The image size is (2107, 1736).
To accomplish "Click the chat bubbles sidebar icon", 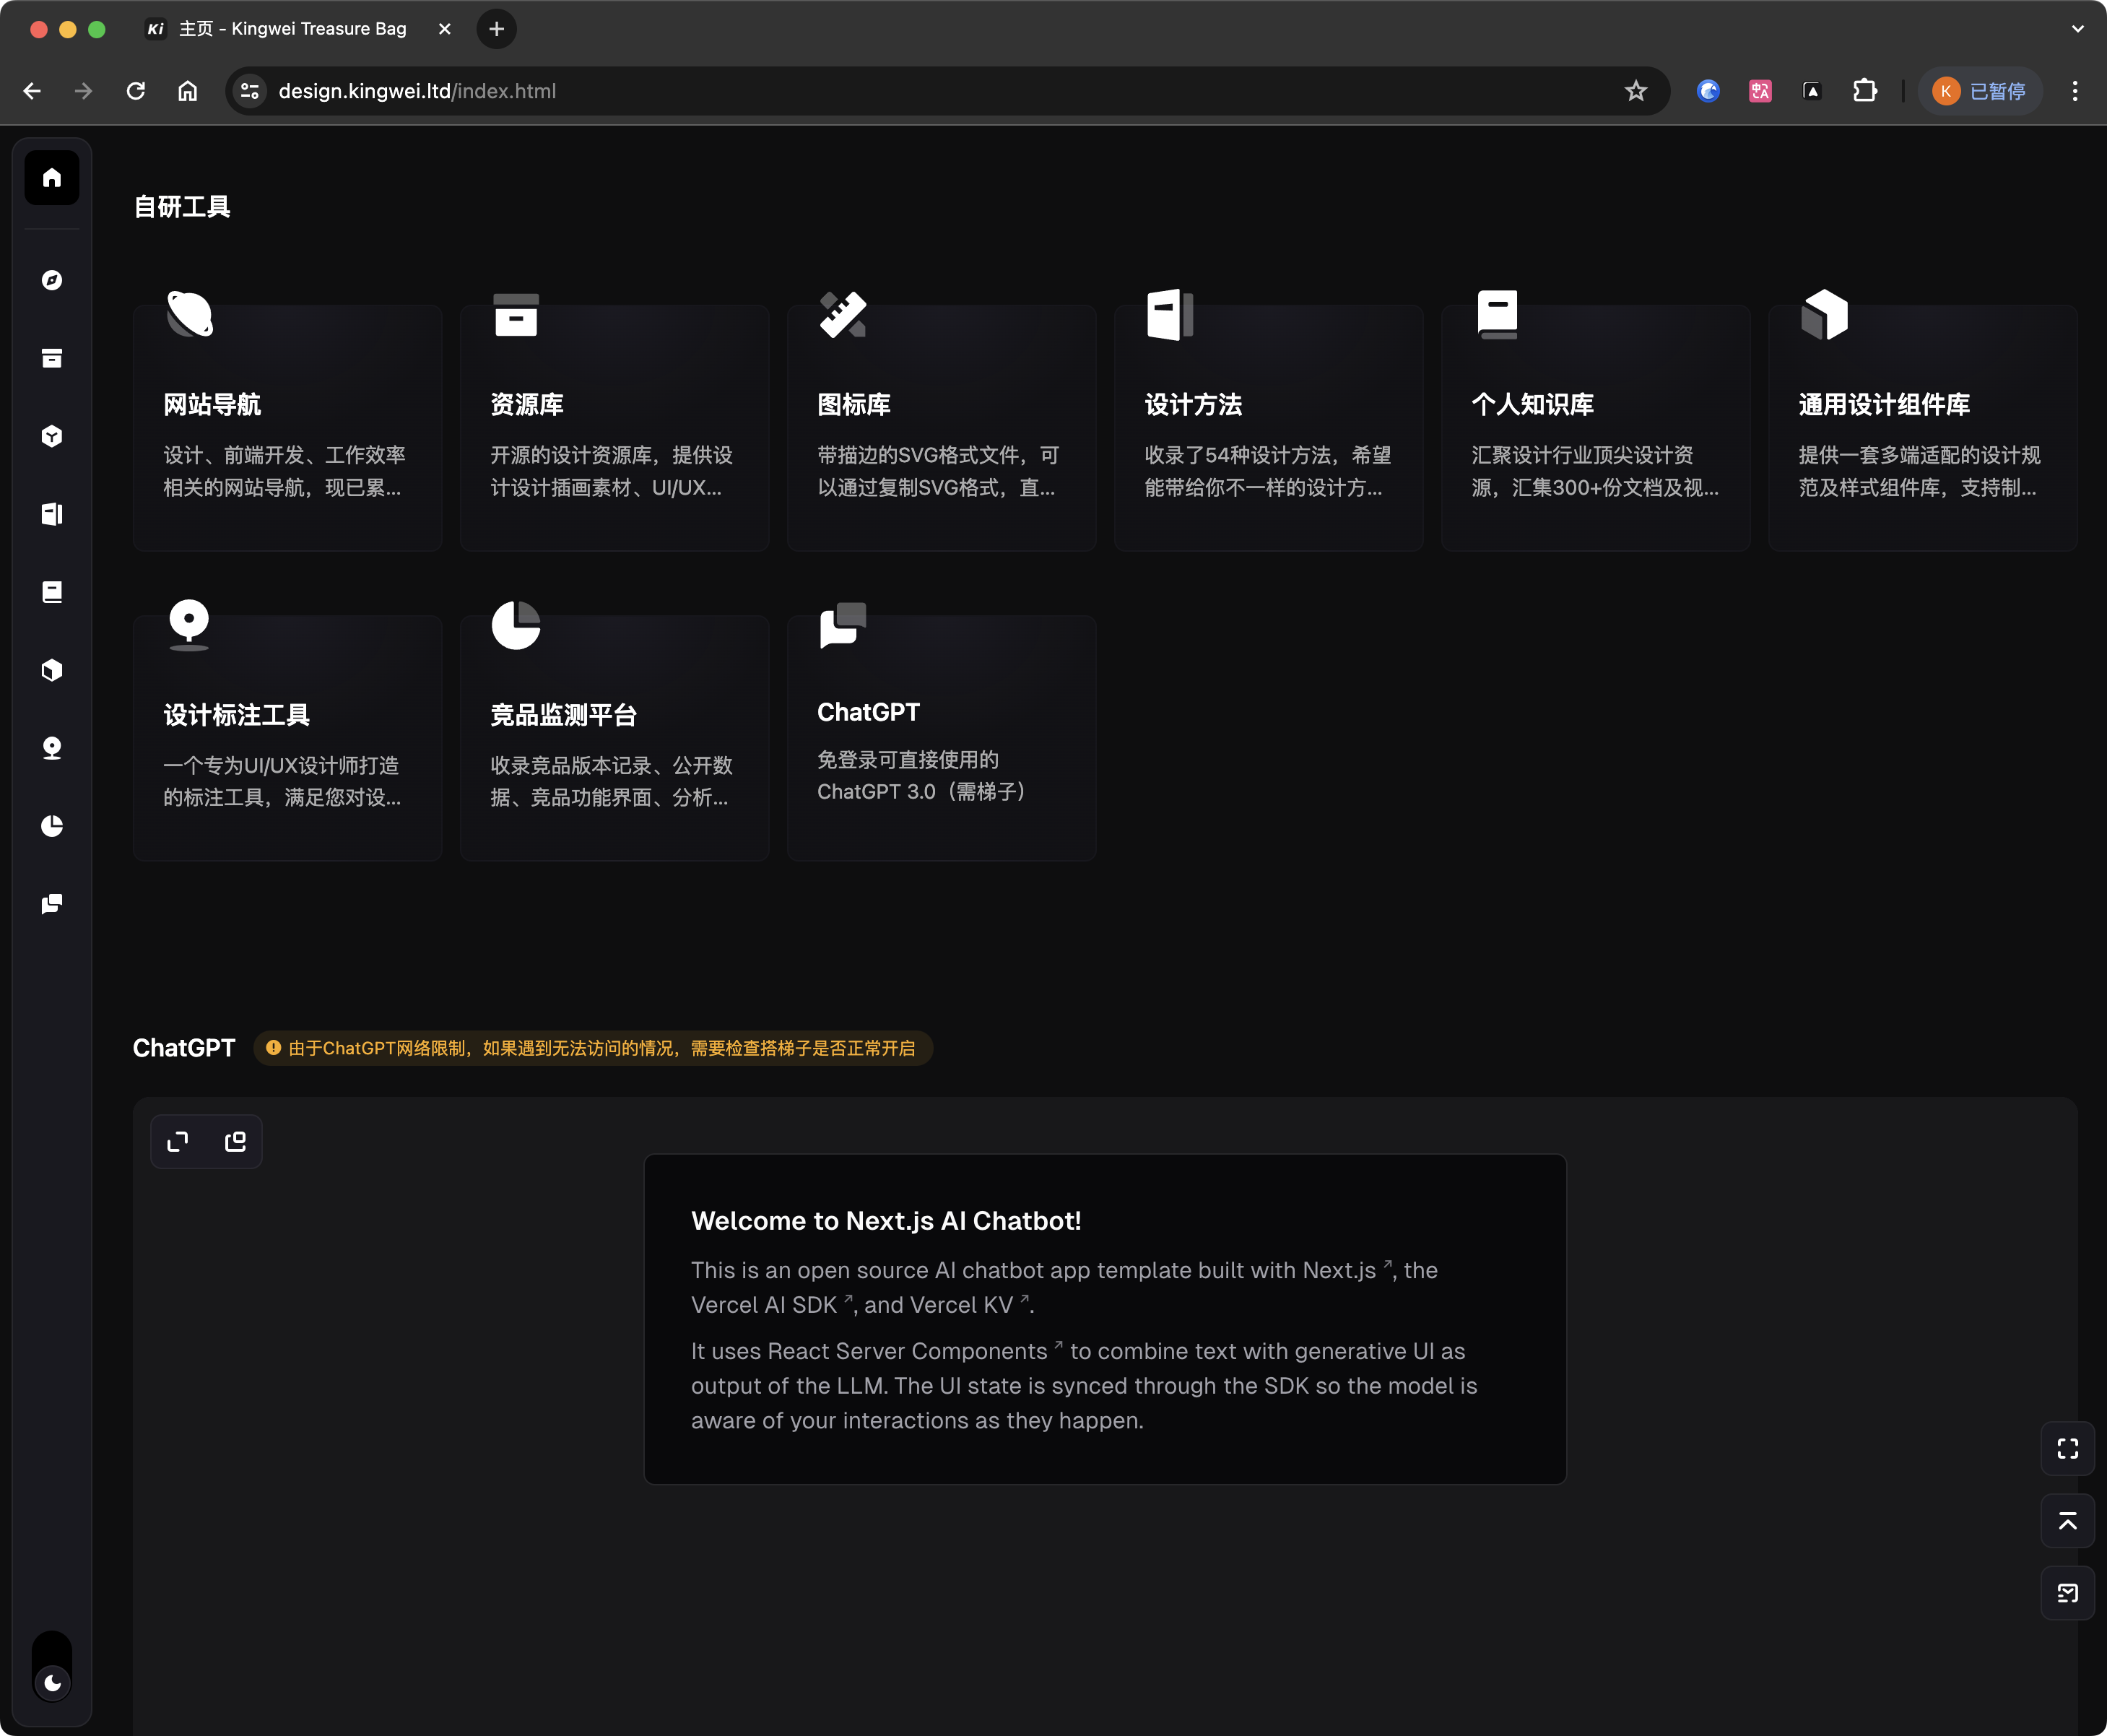I will (x=52, y=904).
